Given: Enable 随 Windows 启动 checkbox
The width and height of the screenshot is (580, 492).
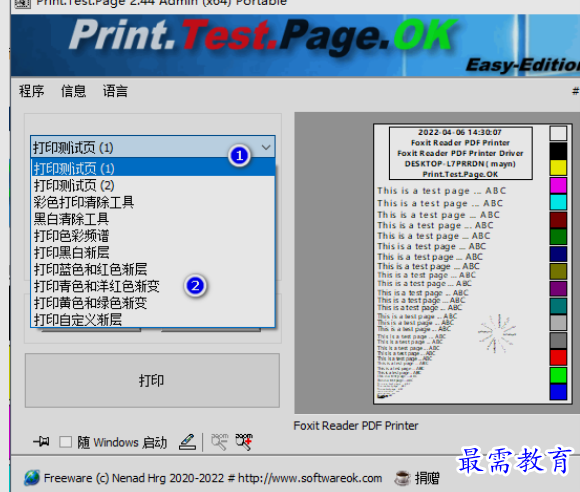Looking at the screenshot, I should click(65, 442).
